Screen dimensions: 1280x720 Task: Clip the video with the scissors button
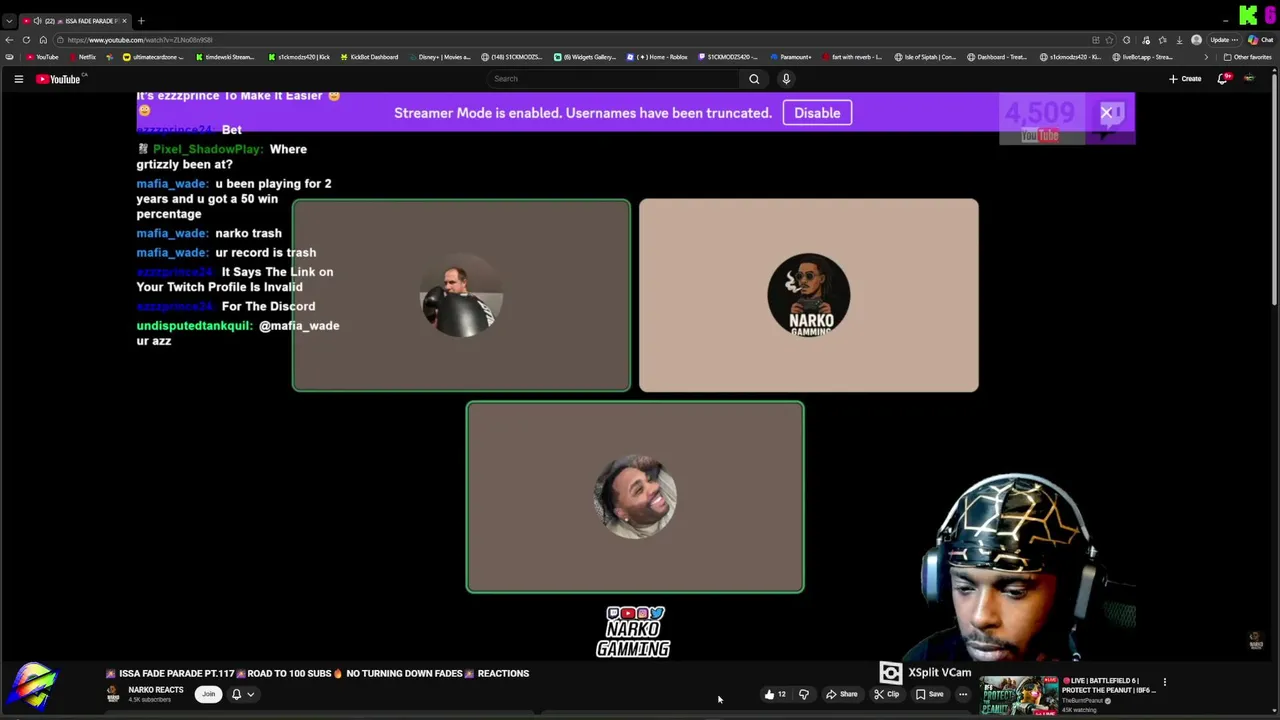click(x=886, y=694)
